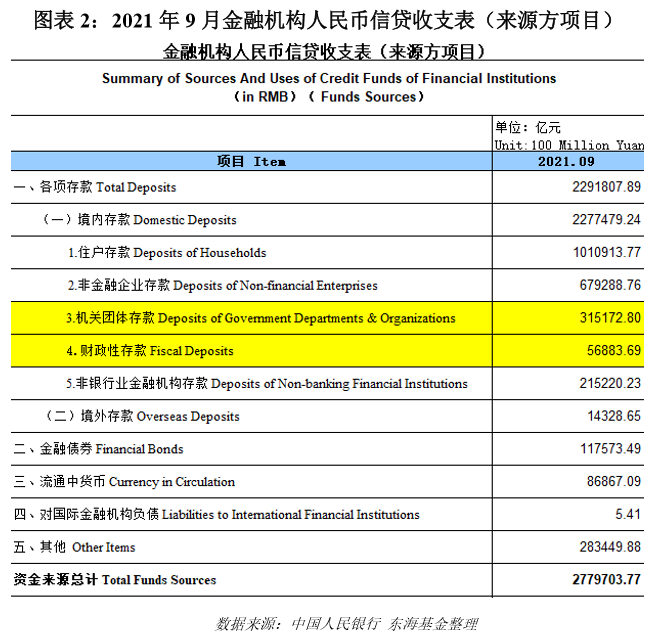Screen dimensions: 656x632
Task: Click the value 2277479.24
Action: 606,219
